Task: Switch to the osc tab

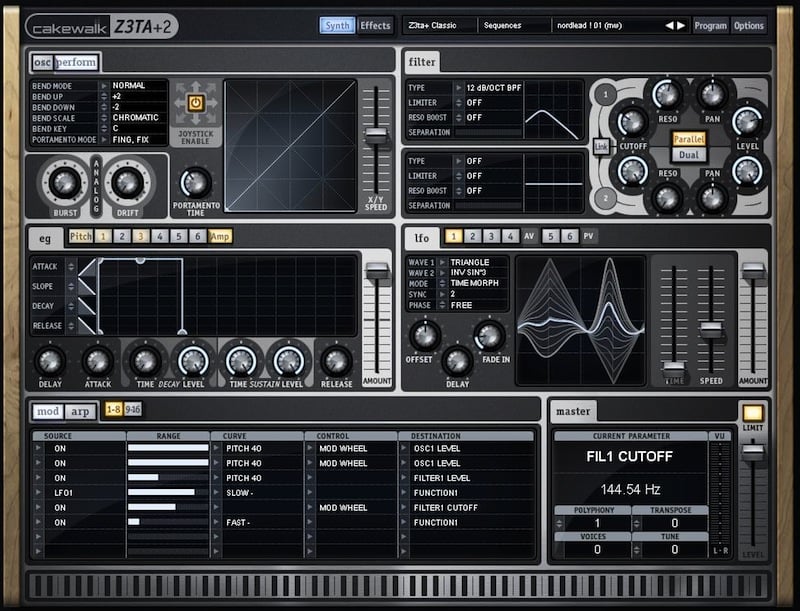Action: point(42,62)
